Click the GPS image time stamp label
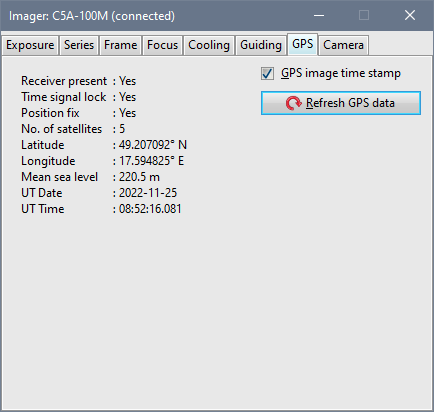 pyautogui.click(x=341, y=73)
